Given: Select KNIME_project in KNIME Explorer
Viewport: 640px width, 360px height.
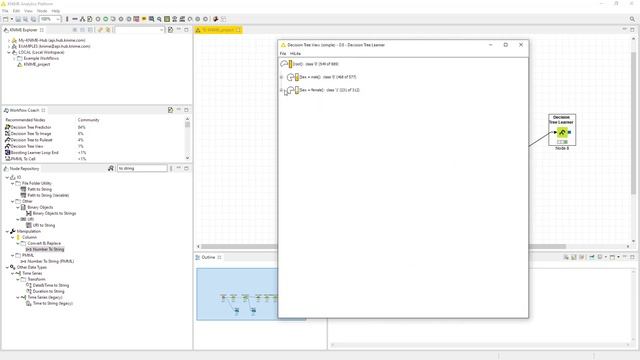Looking at the screenshot, I should (37, 64).
